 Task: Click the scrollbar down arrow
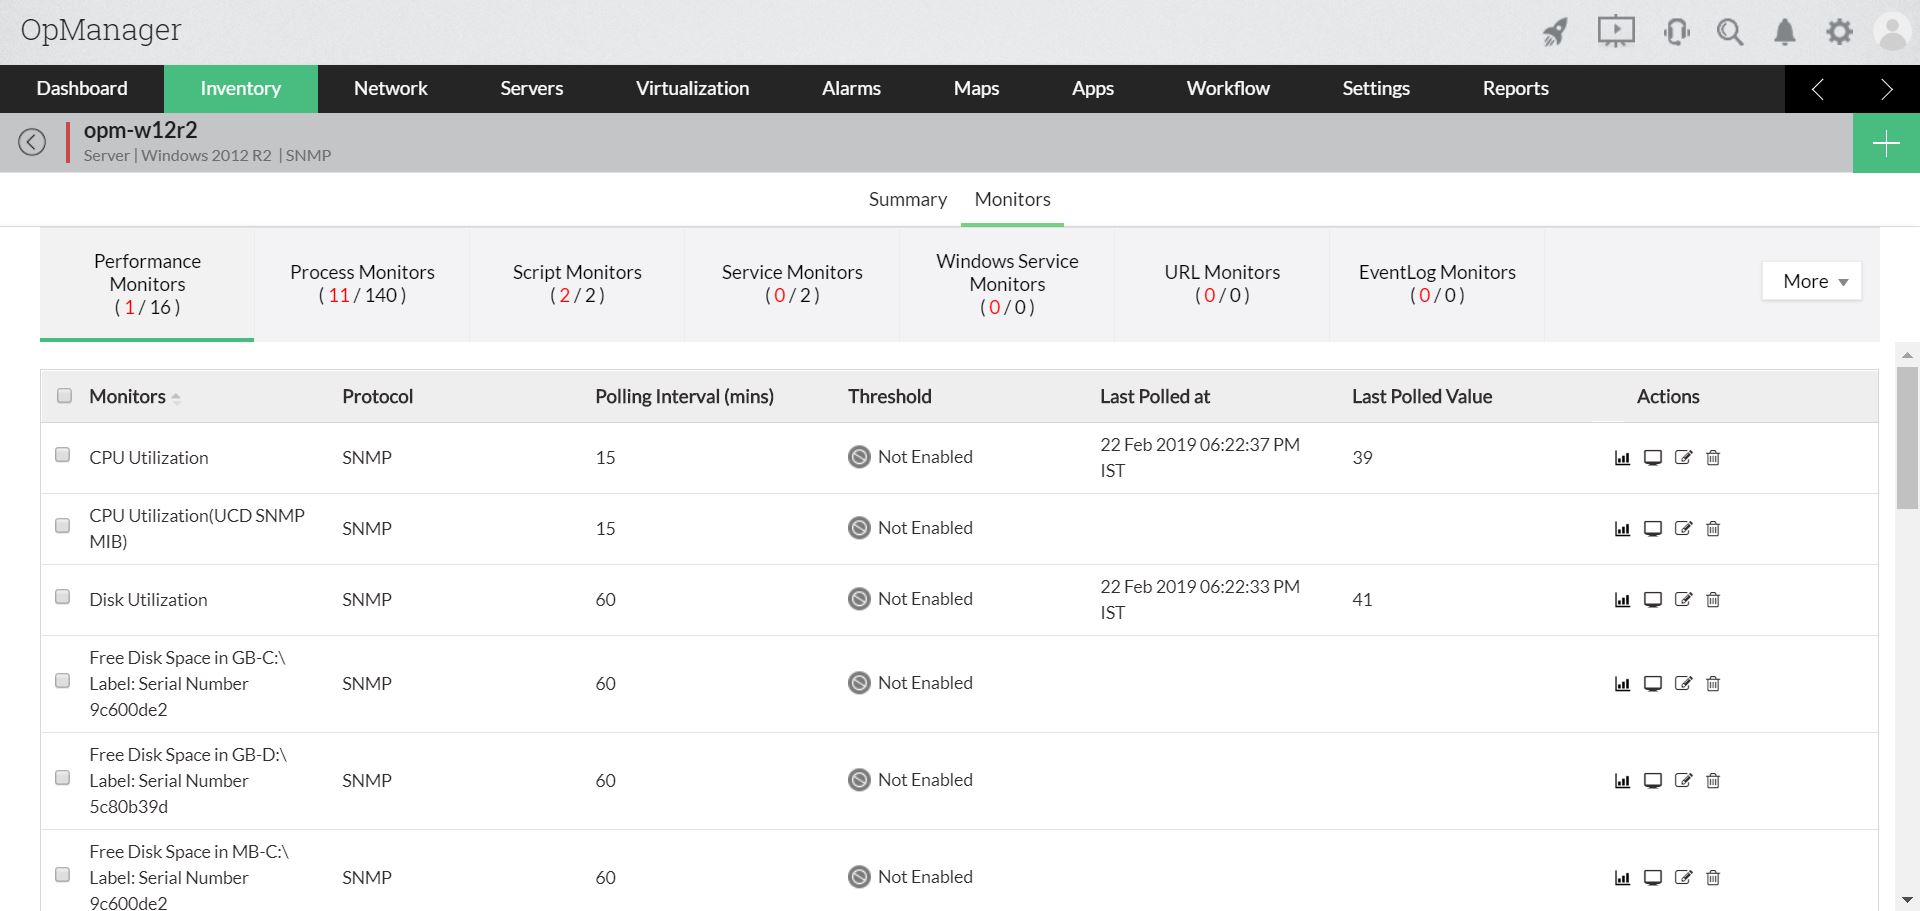(1907, 900)
